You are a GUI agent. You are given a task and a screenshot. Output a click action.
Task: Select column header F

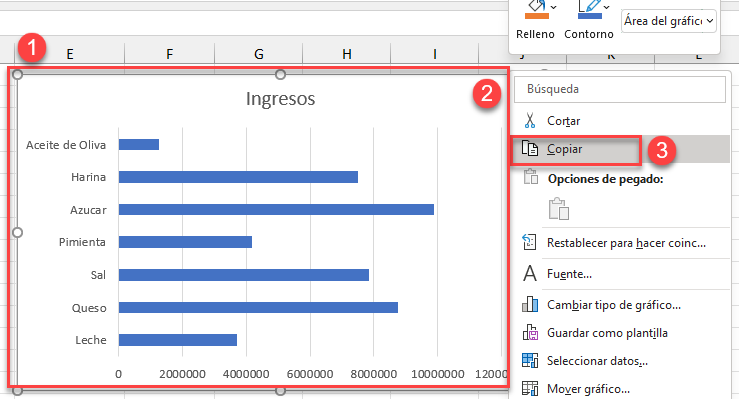[x=169, y=54]
